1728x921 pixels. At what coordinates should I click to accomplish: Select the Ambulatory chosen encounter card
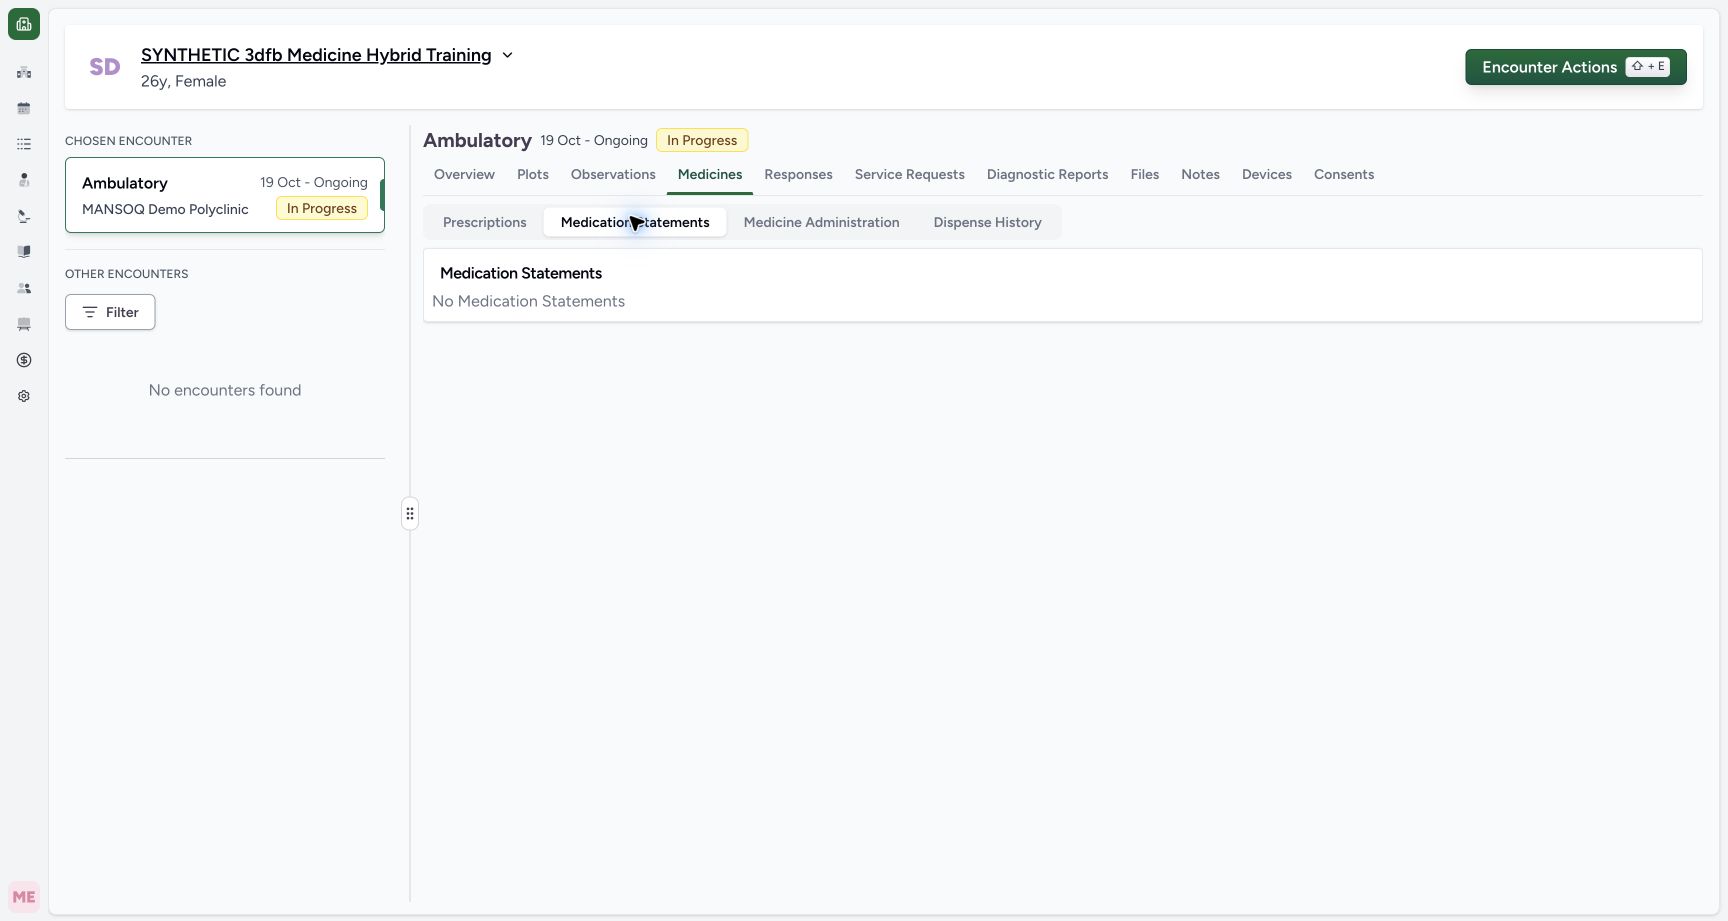click(x=225, y=195)
